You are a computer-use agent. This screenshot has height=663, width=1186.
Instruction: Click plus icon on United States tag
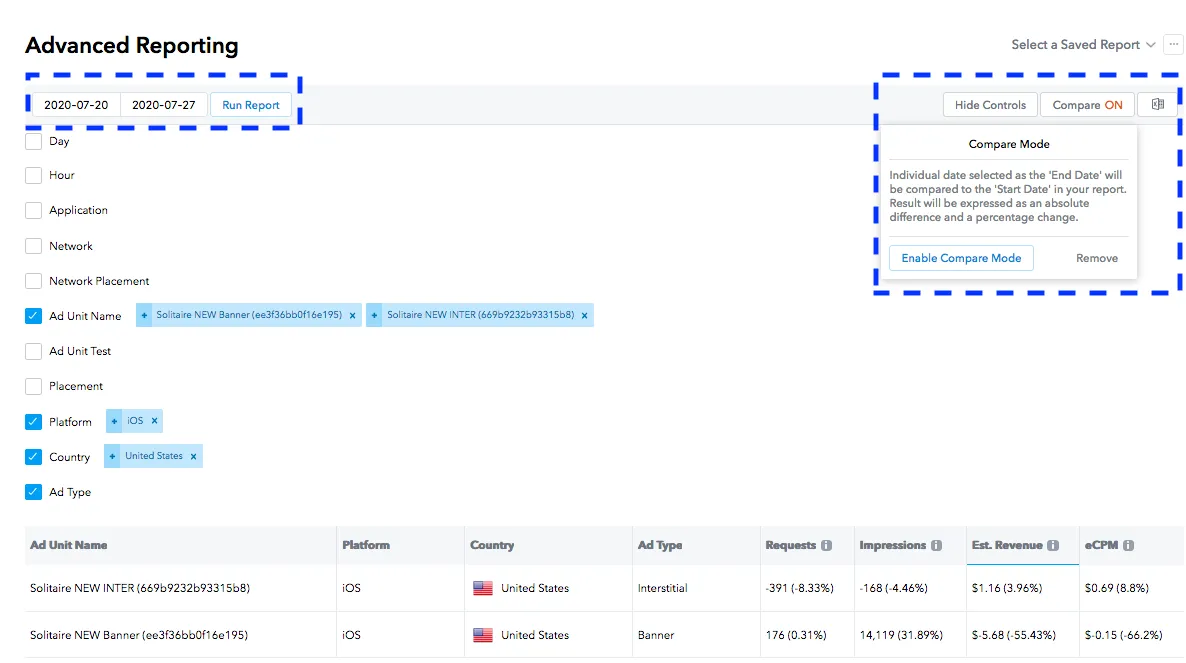pyautogui.click(x=112, y=457)
